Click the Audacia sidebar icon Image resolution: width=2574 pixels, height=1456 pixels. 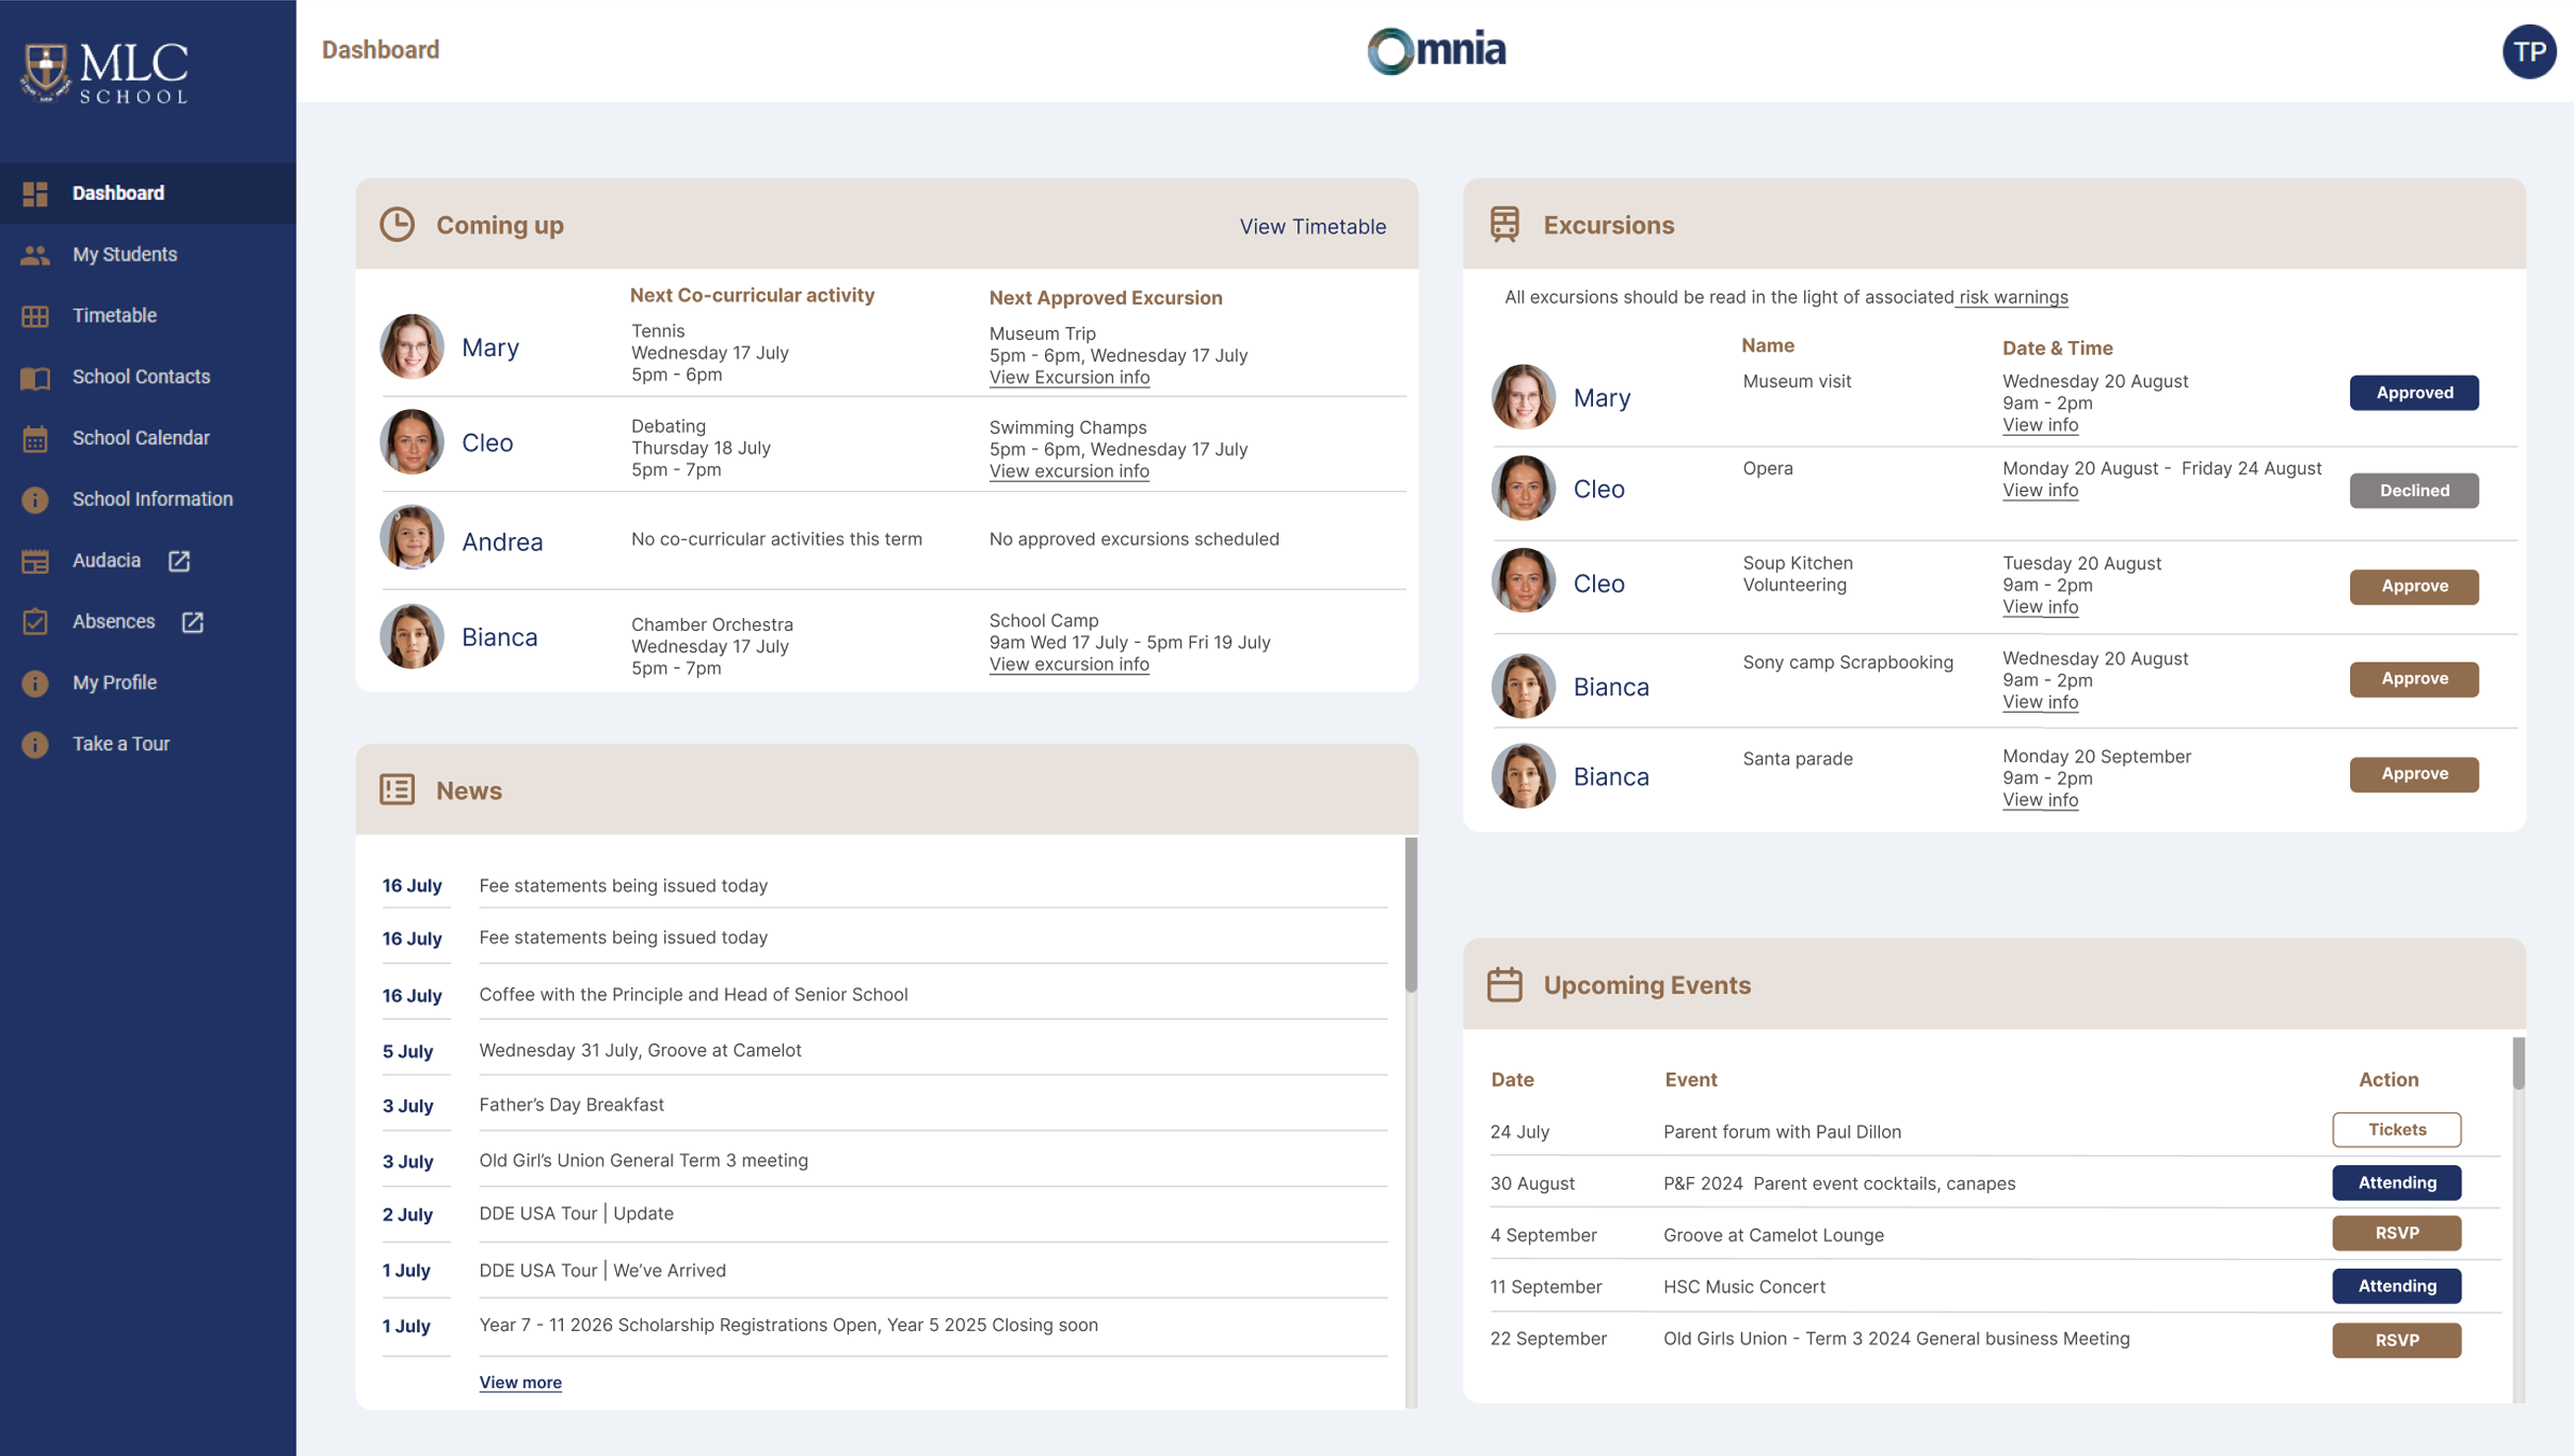click(35, 562)
